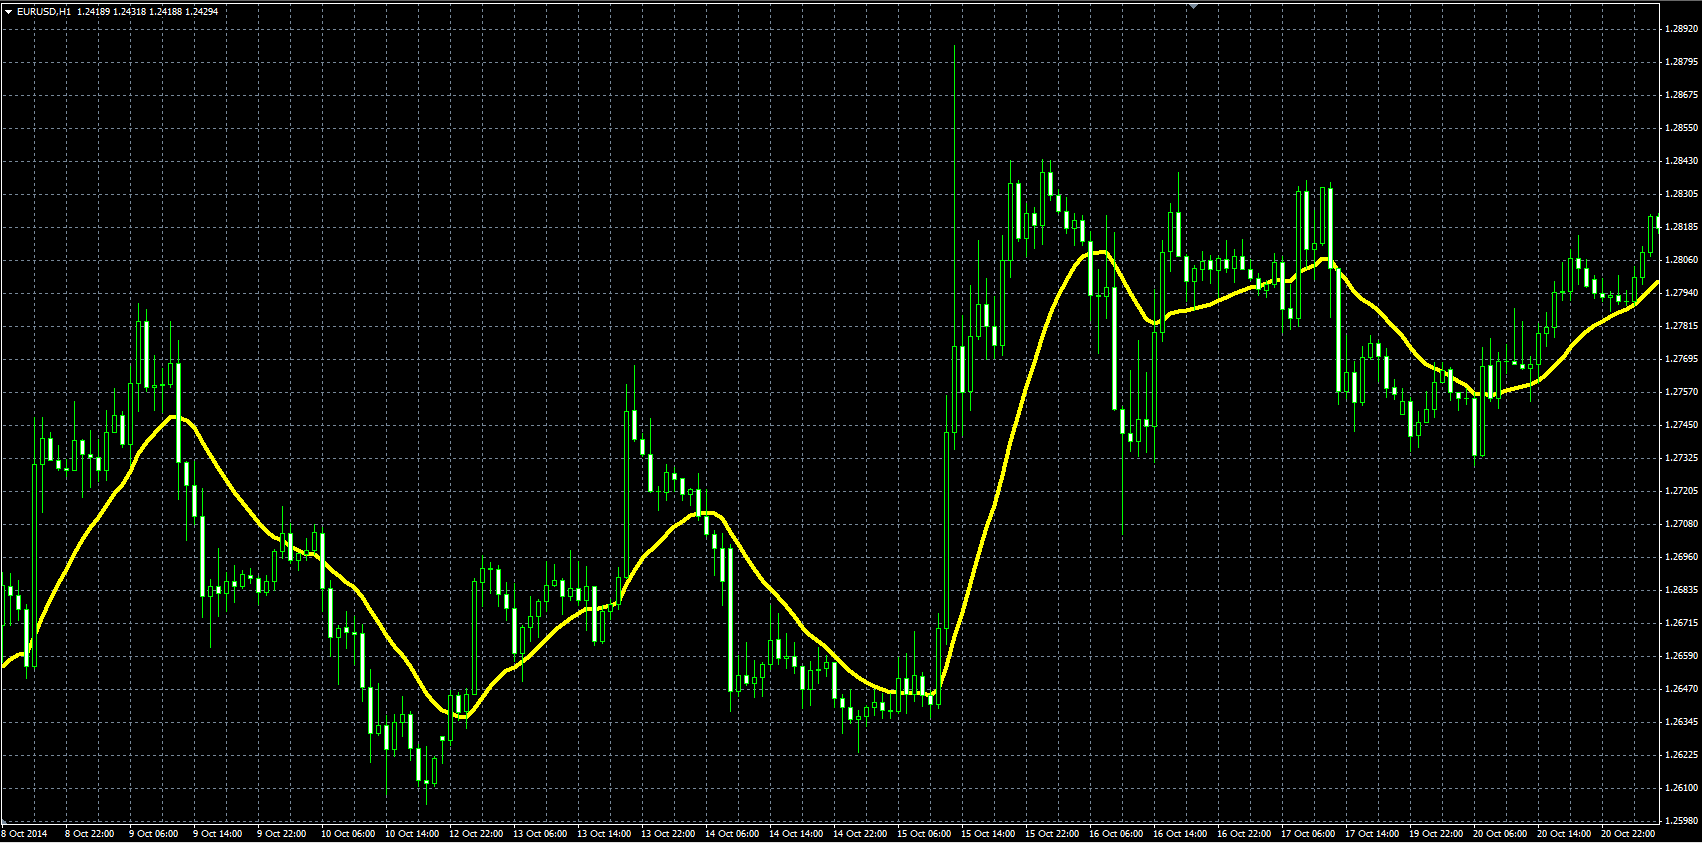
Task: Click price scale label 1.27695
Action: 1682,359
